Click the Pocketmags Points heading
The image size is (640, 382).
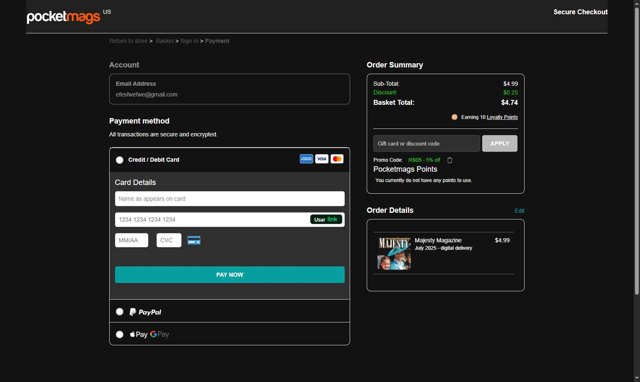(x=405, y=169)
